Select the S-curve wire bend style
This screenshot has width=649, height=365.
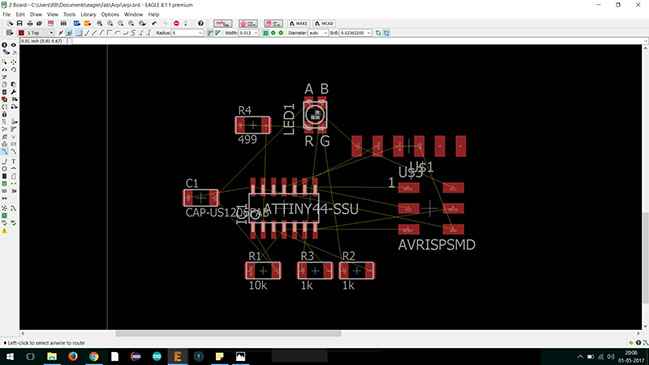(133, 33)
